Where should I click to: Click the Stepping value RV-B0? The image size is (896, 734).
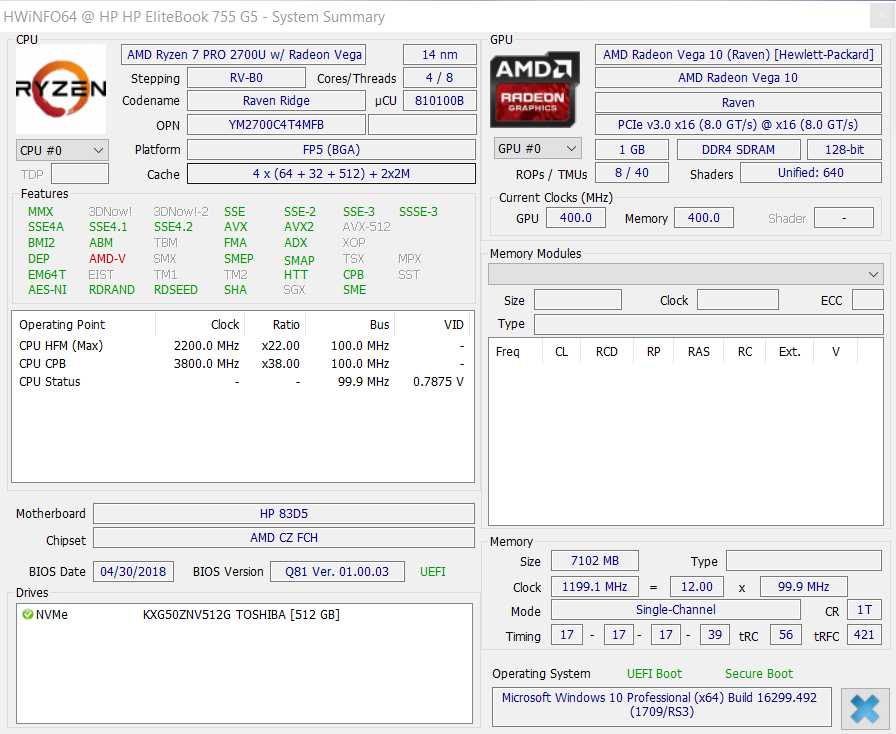tap(246, 78)
